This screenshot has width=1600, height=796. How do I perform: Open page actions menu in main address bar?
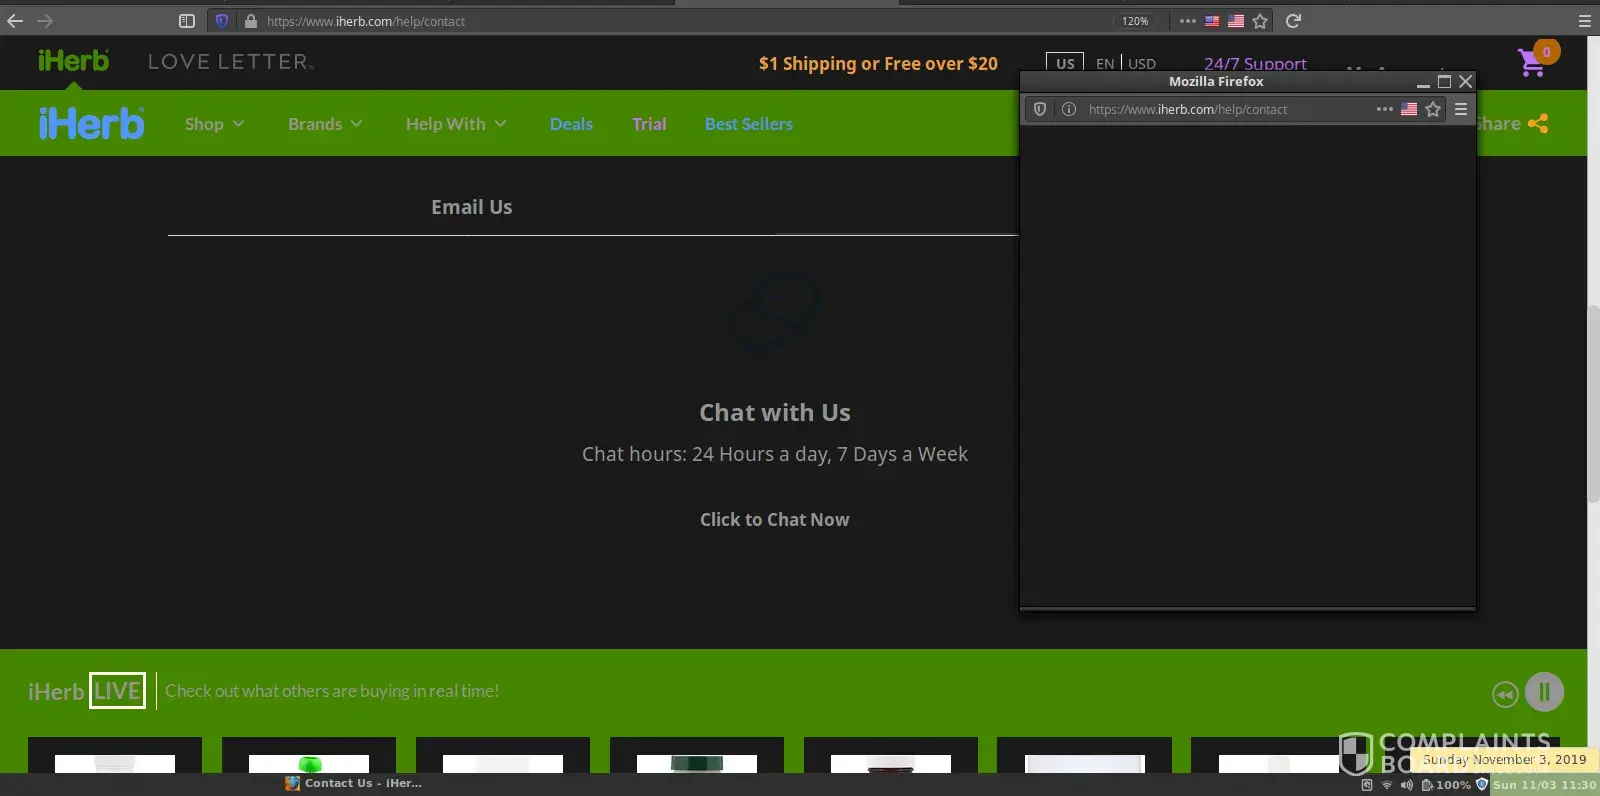(1188, 21)
